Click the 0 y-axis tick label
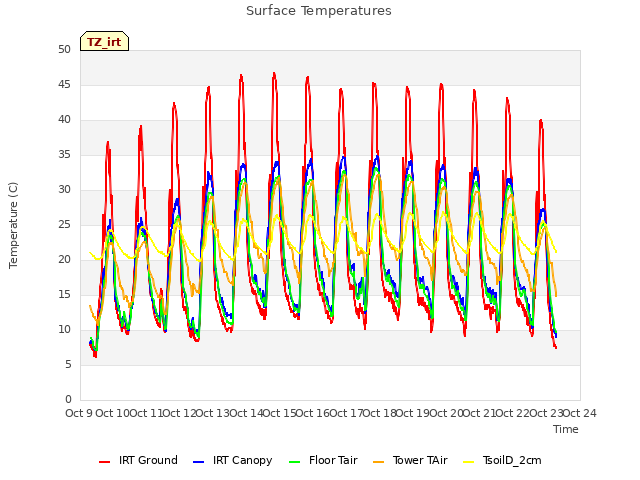Screen dimensions: 640x480 [x=68, y=400]
